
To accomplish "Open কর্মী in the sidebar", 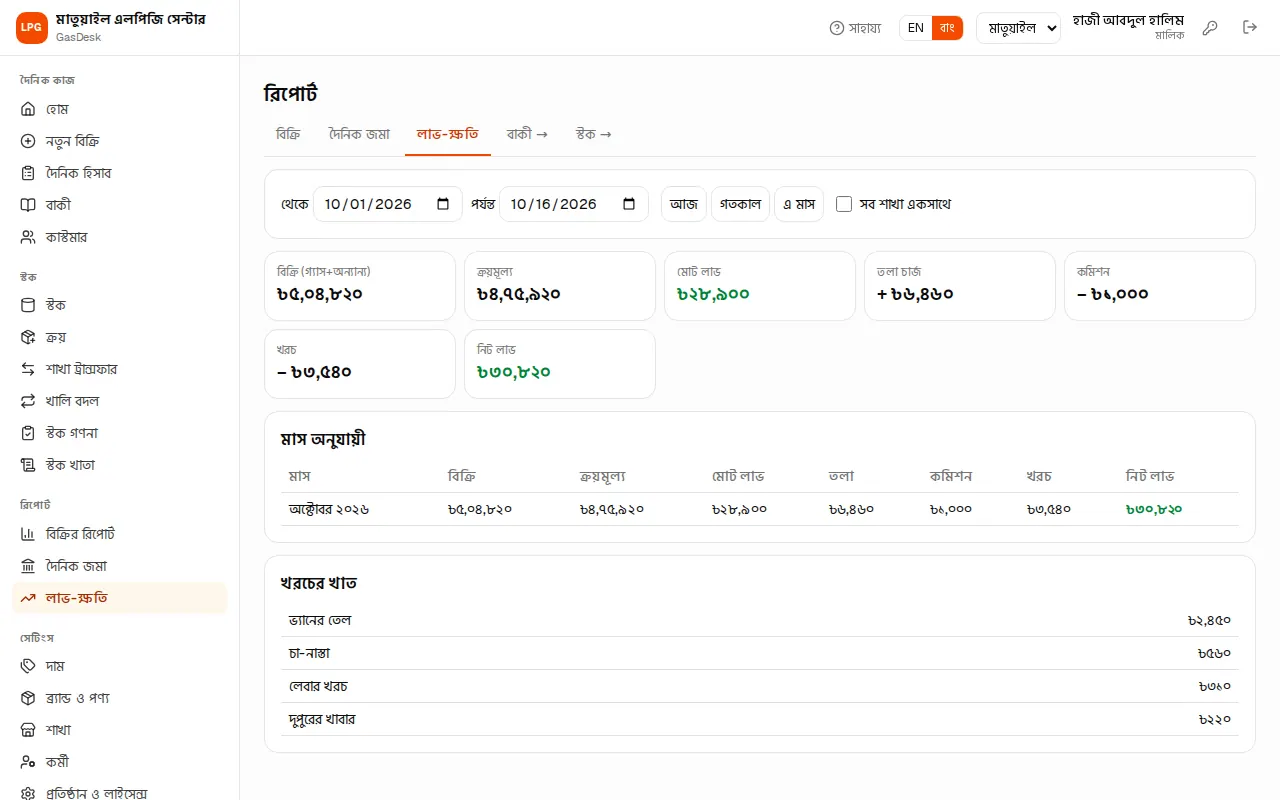I will click(120, 762).
